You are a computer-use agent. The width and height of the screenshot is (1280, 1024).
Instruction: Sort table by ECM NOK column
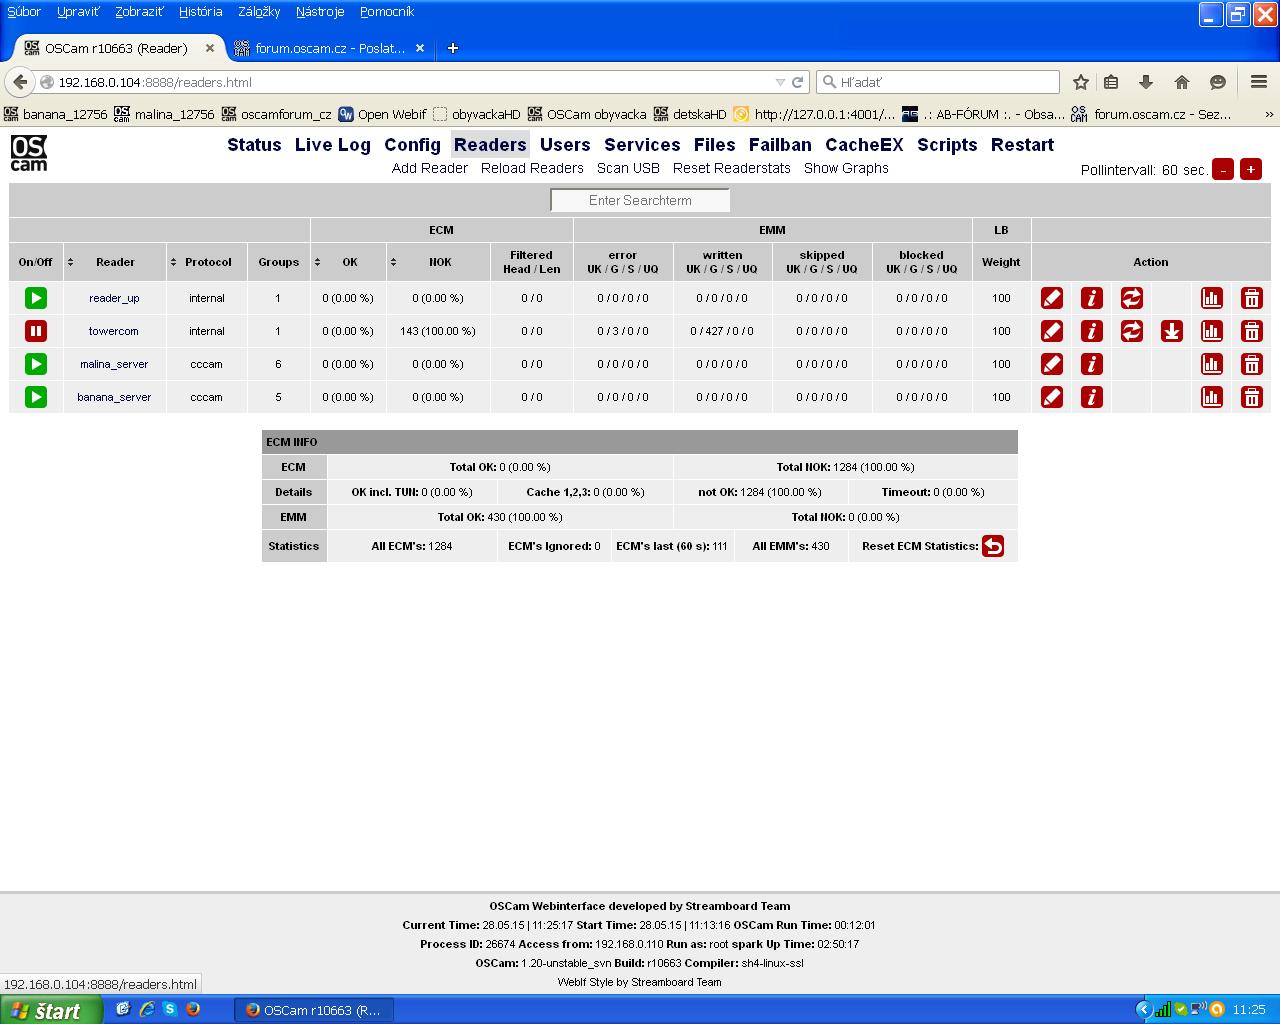tap(438, 262)
